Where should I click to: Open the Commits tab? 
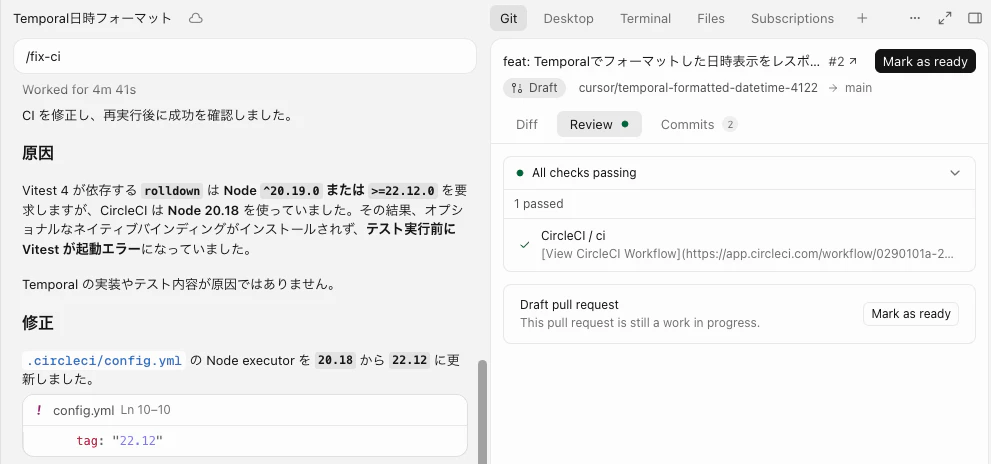(698, 125)
